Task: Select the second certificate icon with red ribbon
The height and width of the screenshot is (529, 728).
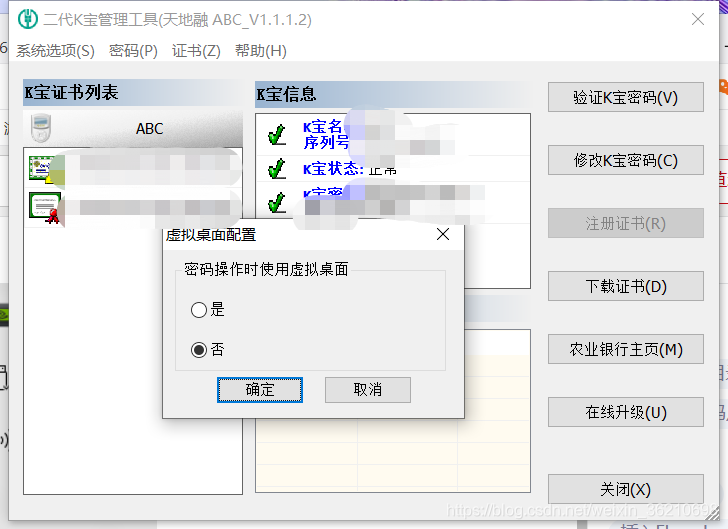Action: [x=46, y=207]
